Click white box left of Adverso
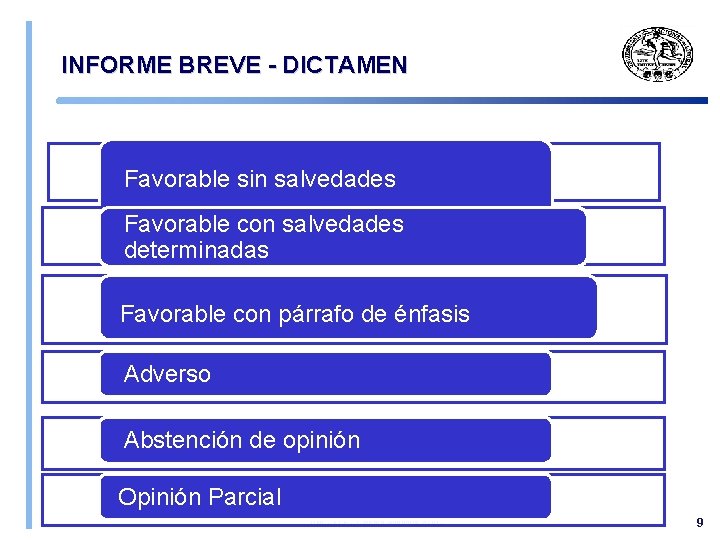The height and width of the screenshot is (540, 720). point(69,377)
